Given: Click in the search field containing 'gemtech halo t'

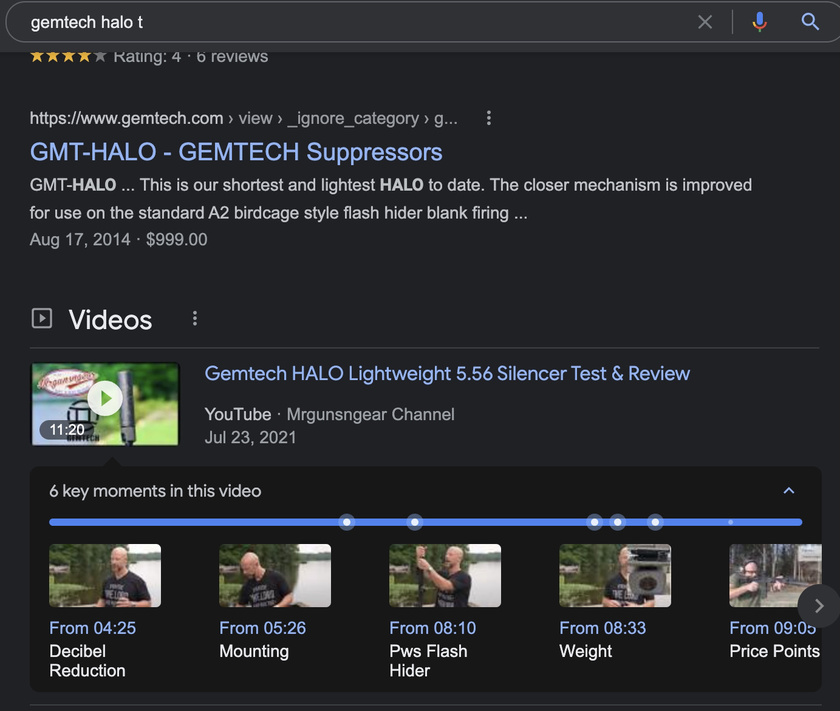Looking at the screenshot, I should pyautogui.click(x=354, y=22).
